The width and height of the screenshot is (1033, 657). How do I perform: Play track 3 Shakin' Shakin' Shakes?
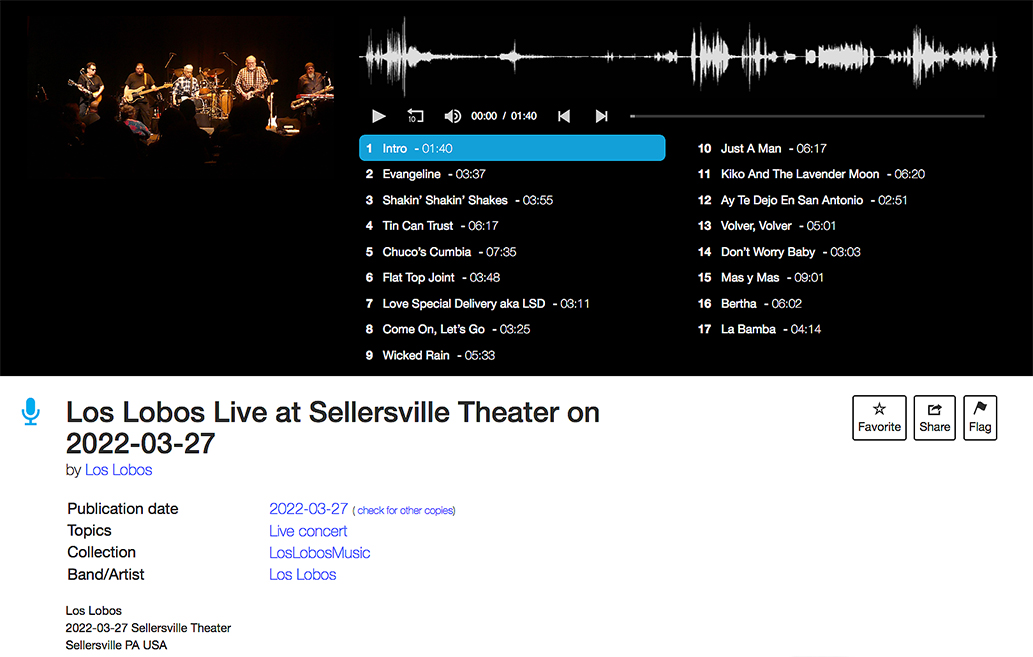click(x=512, y=200)
